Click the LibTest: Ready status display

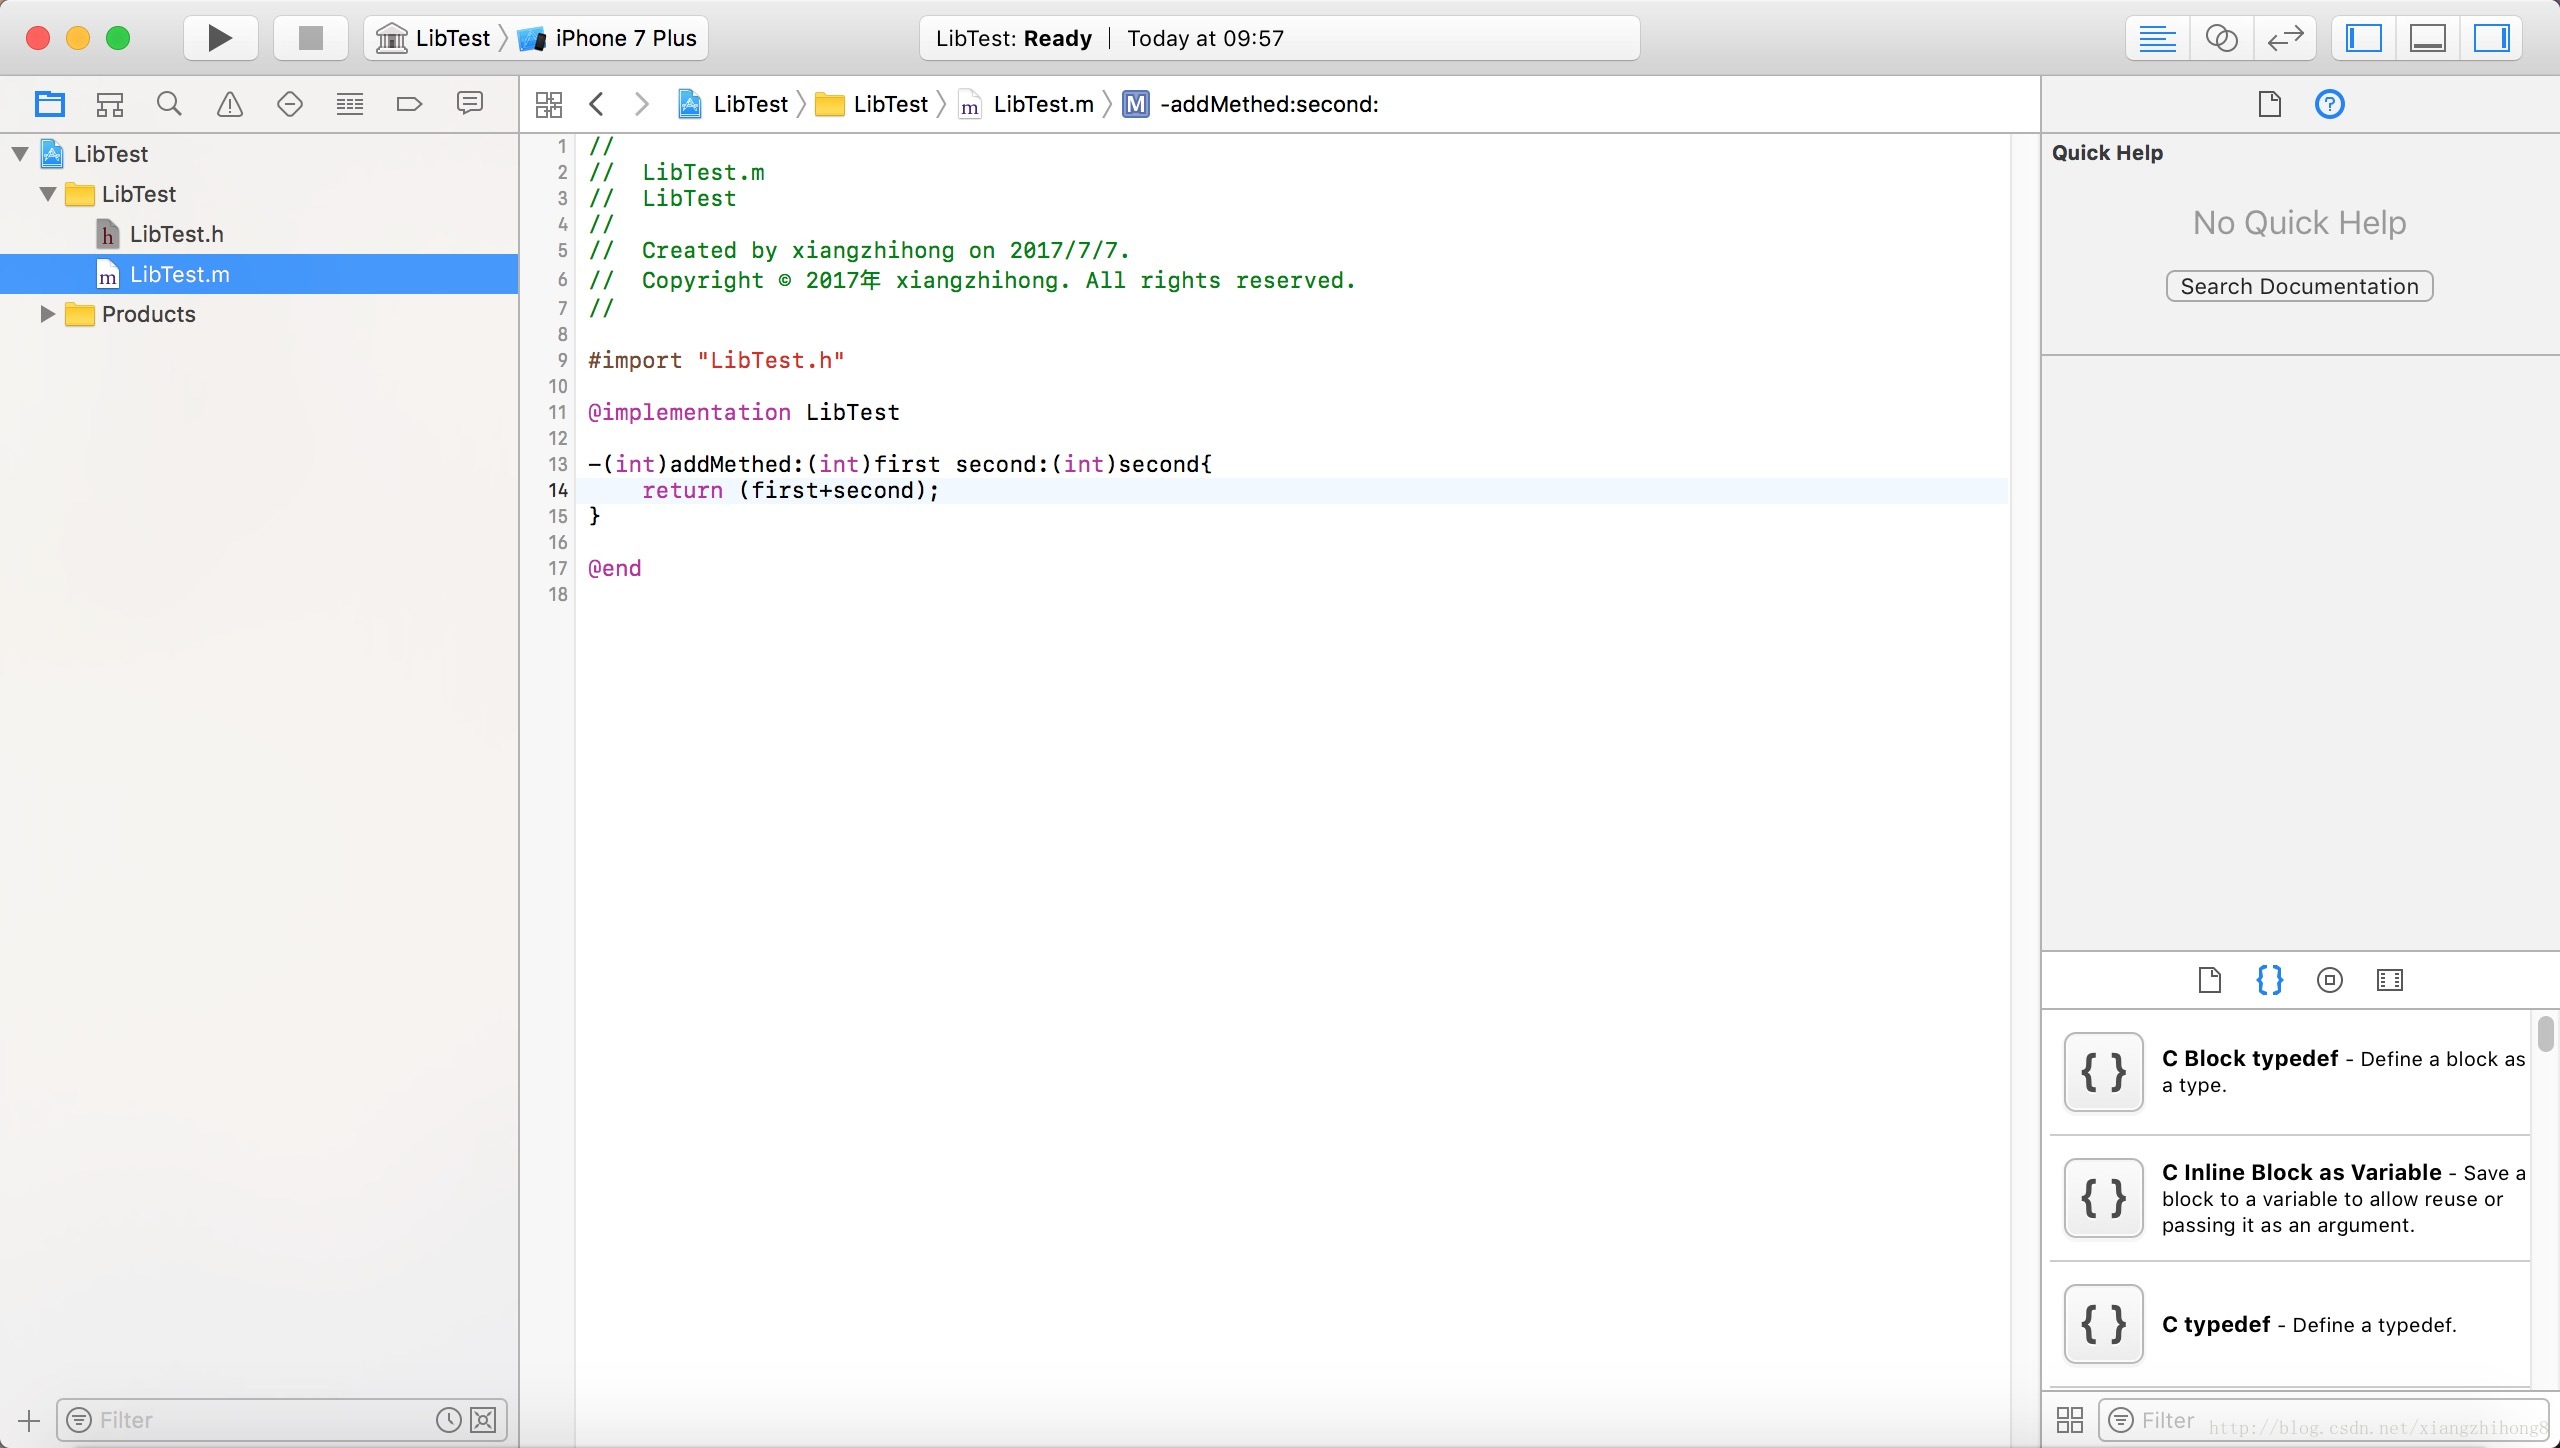pyautogui.click(x=1279, y=38)
